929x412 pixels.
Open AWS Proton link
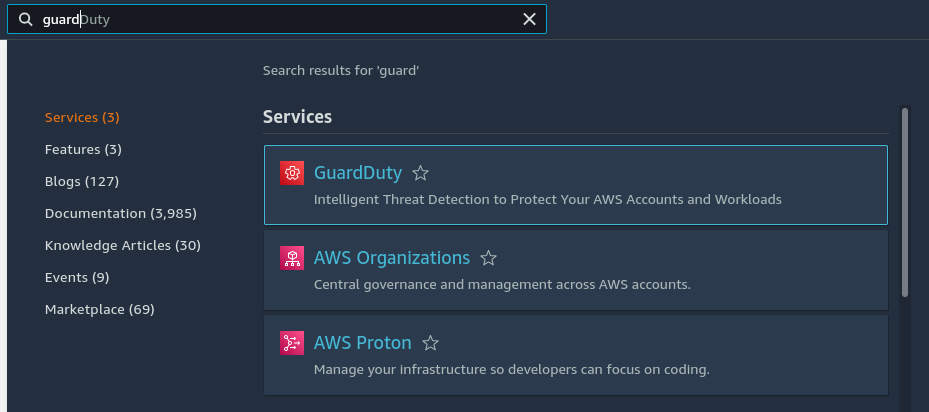[363, 343]
